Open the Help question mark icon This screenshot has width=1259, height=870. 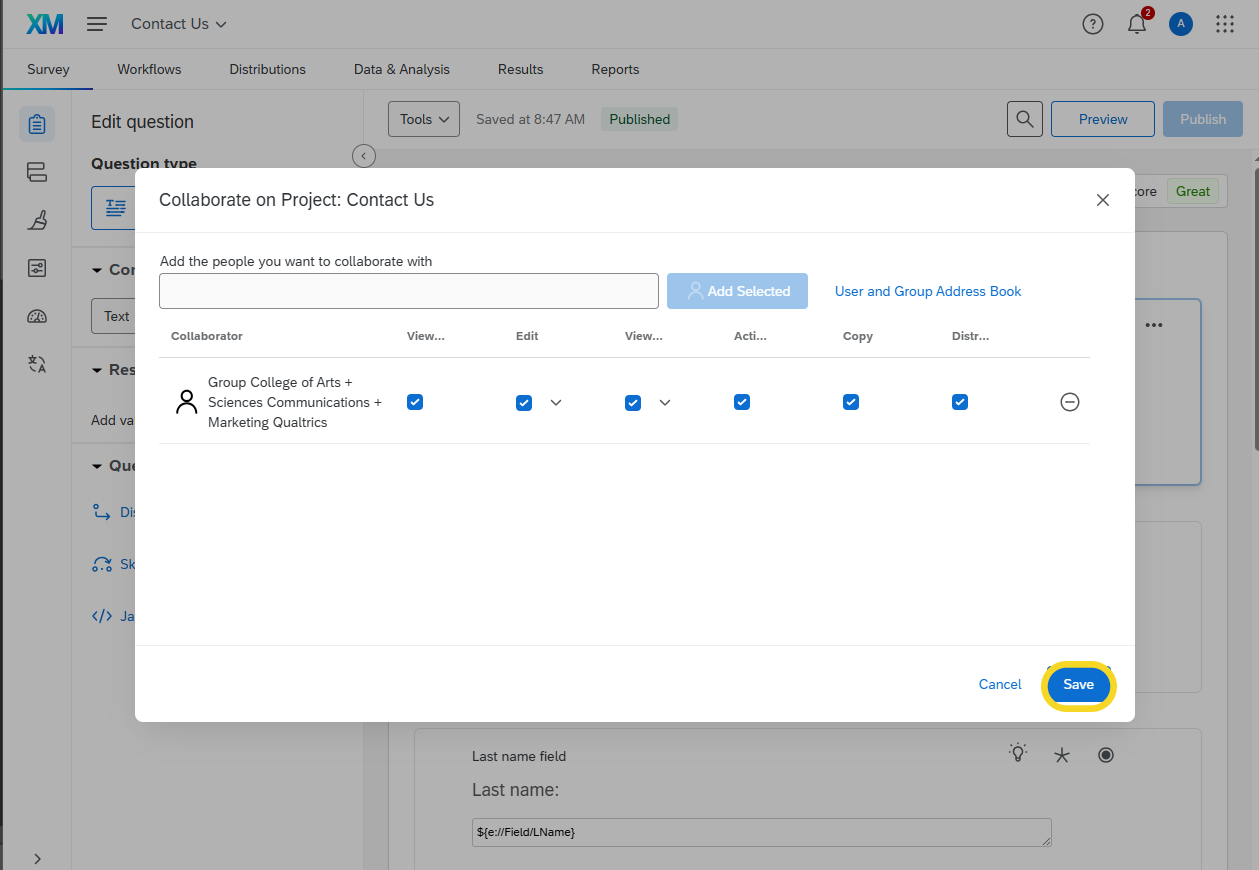(1093, 25)
